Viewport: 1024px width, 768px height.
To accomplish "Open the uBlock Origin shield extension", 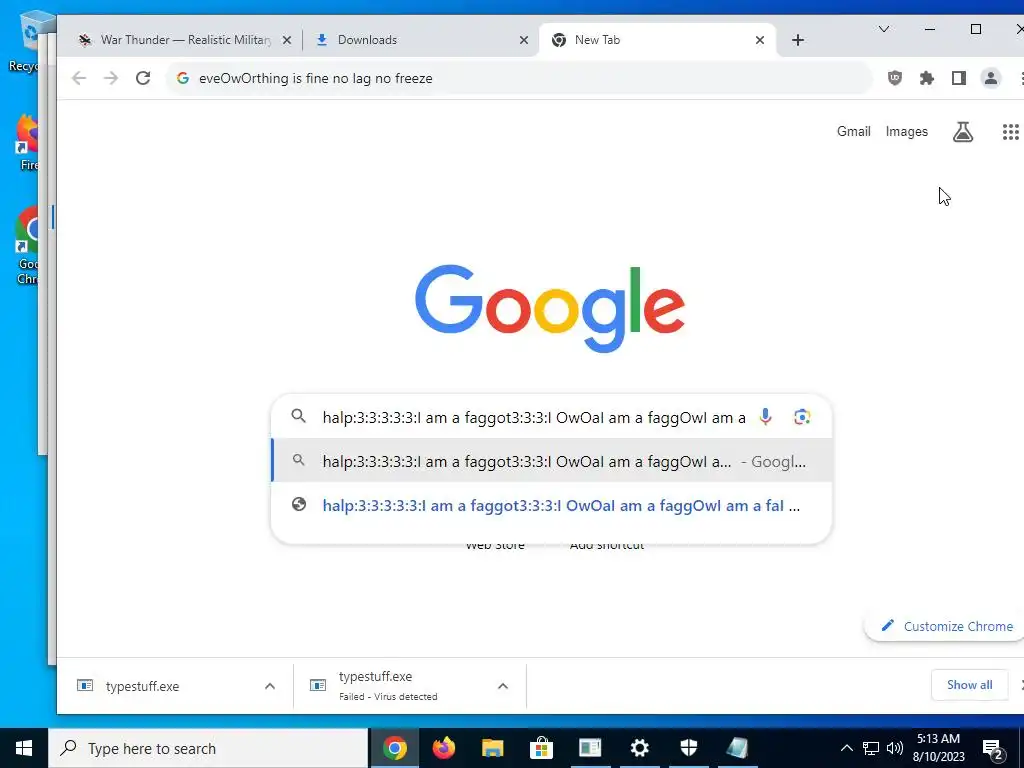I will tap(895, 78).
